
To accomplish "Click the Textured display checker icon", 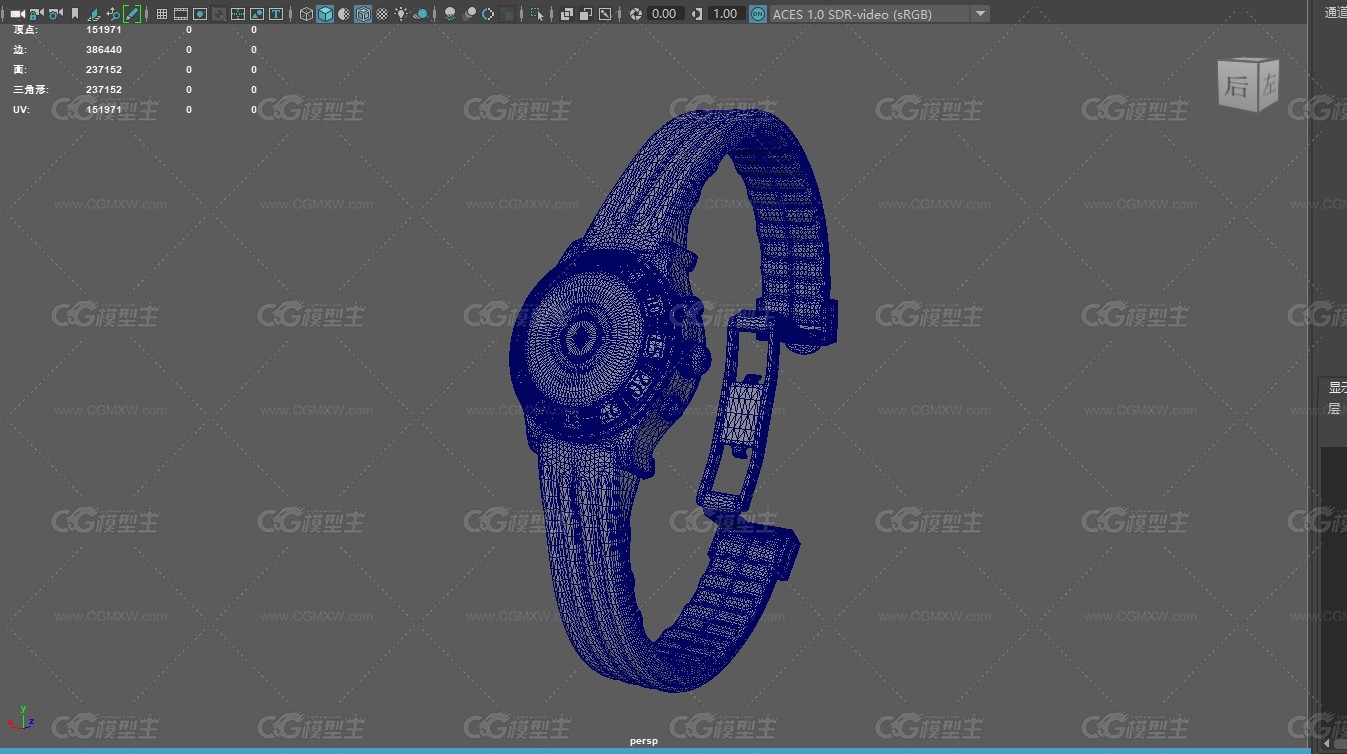I will (x=382, y=14).
